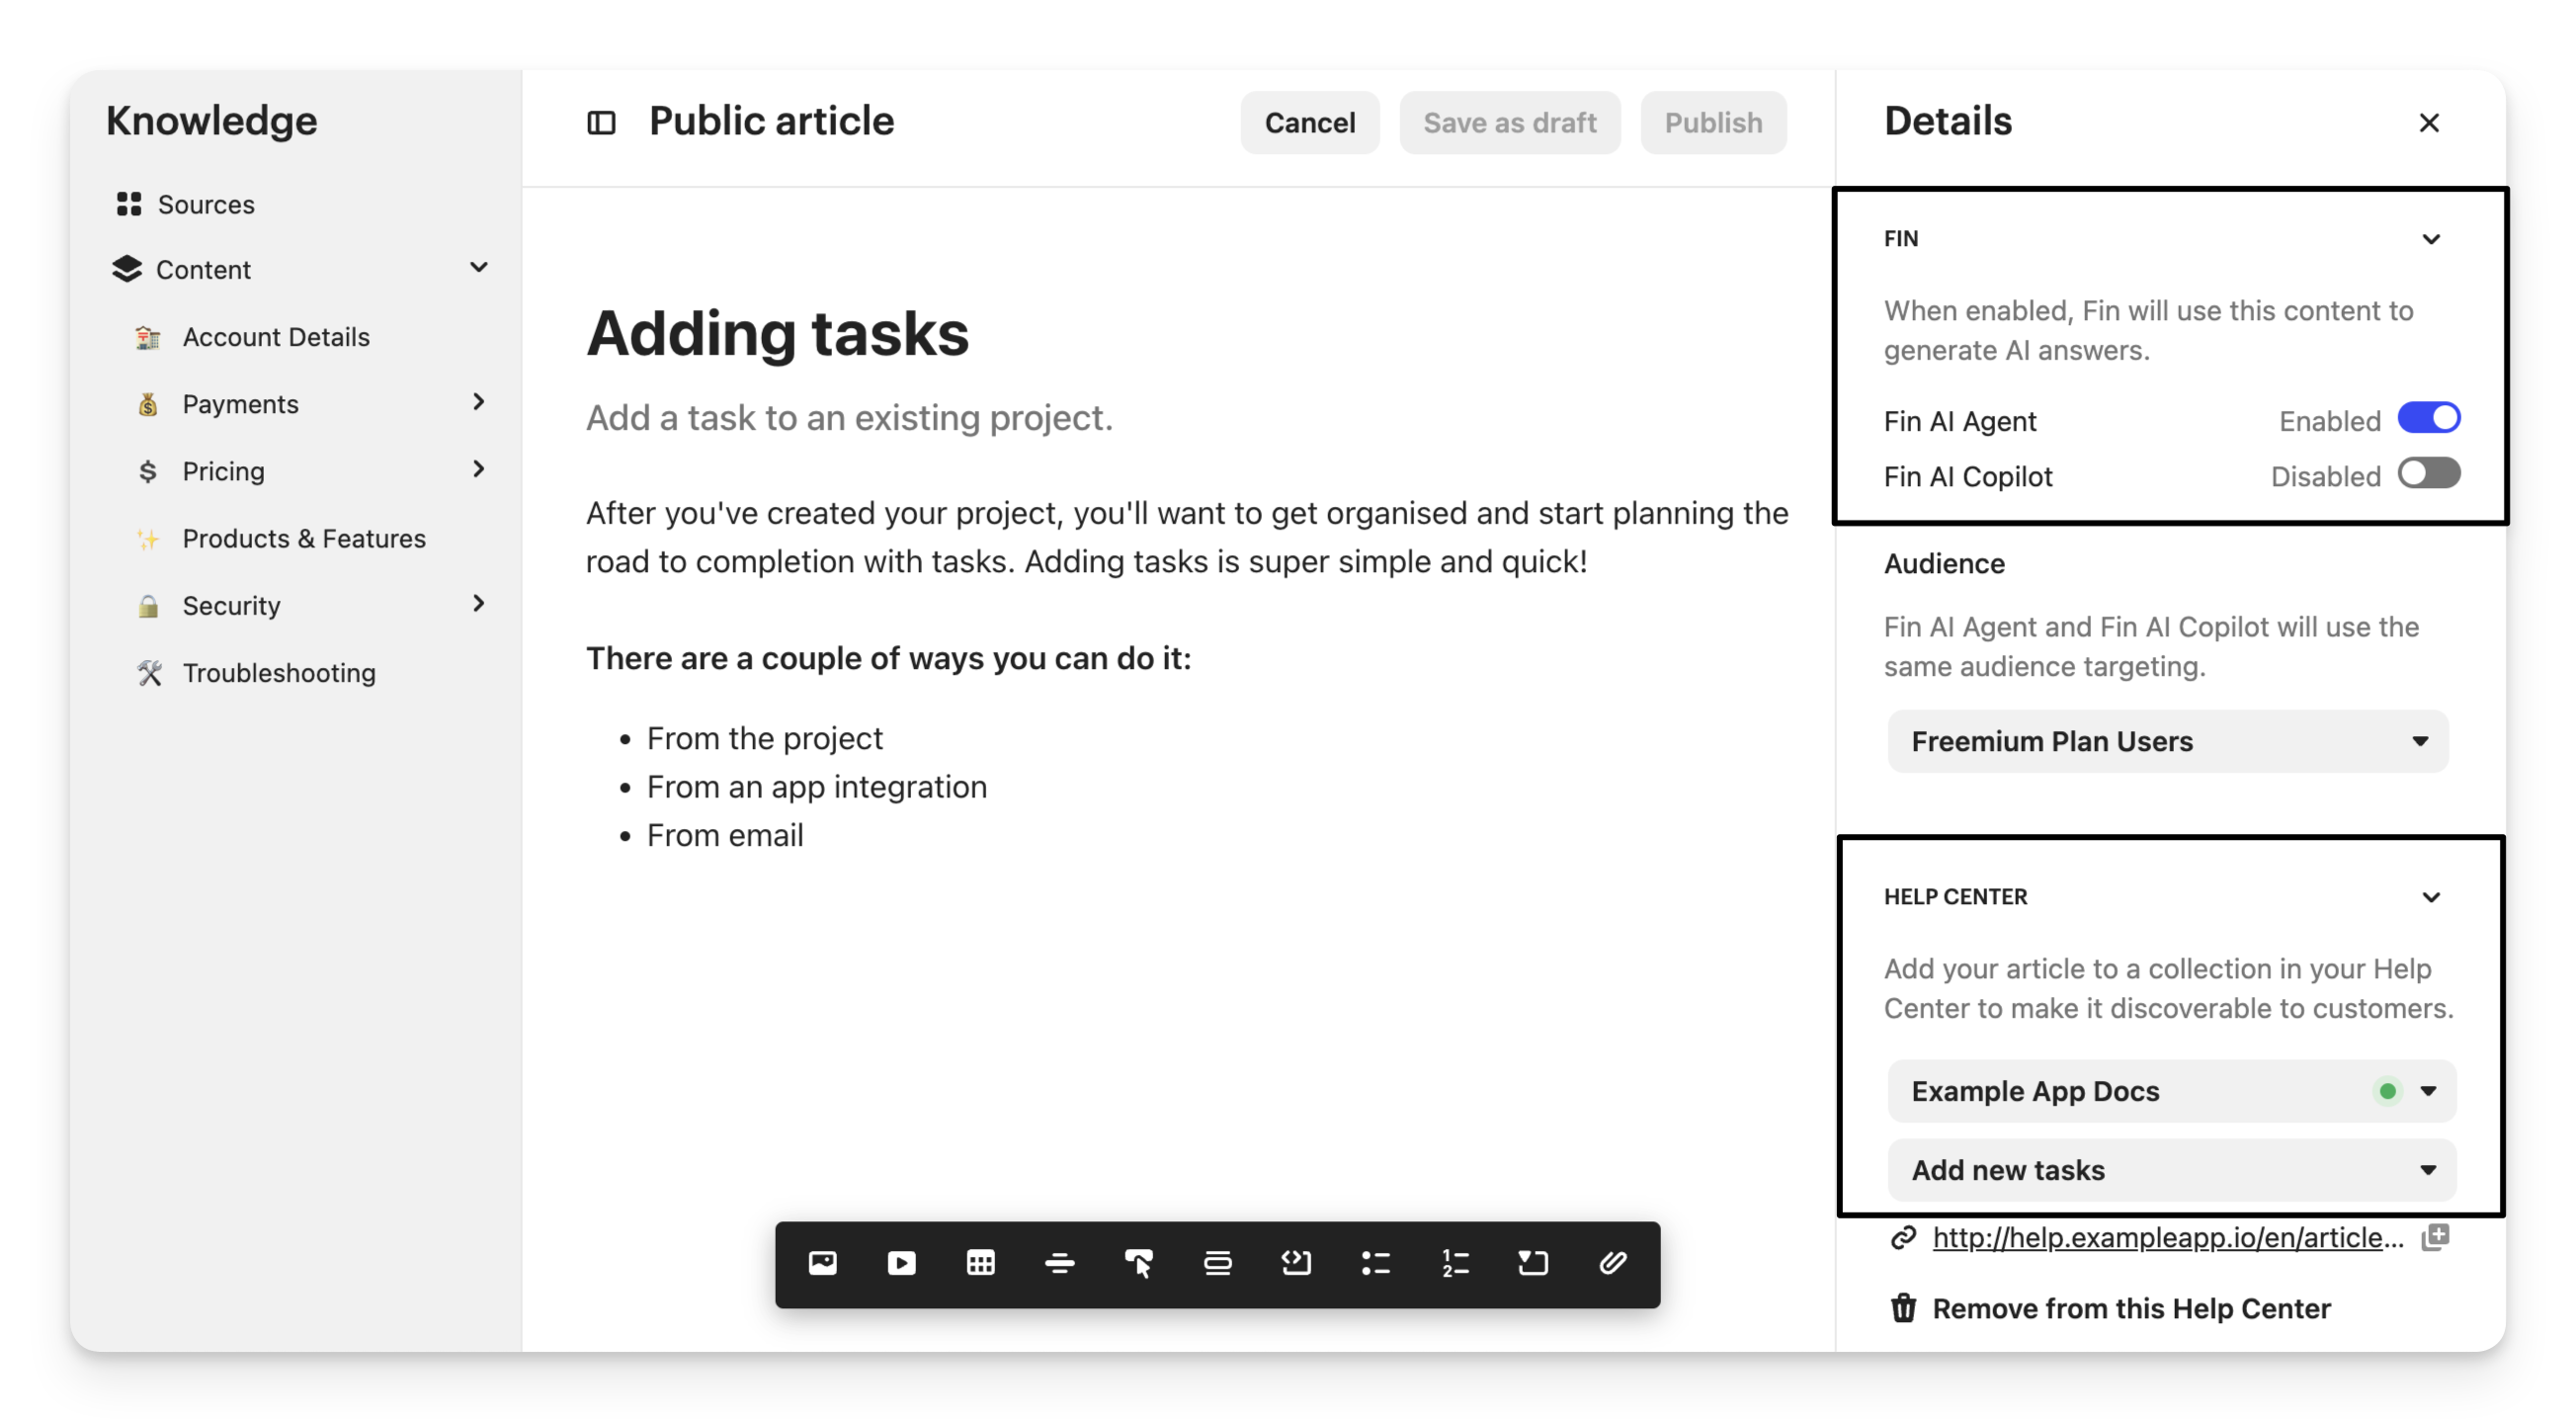Screen dimensions: 2576x1422
Task: Open Sources in the Knowledge sidebar
Action: (x=206, y=204)
